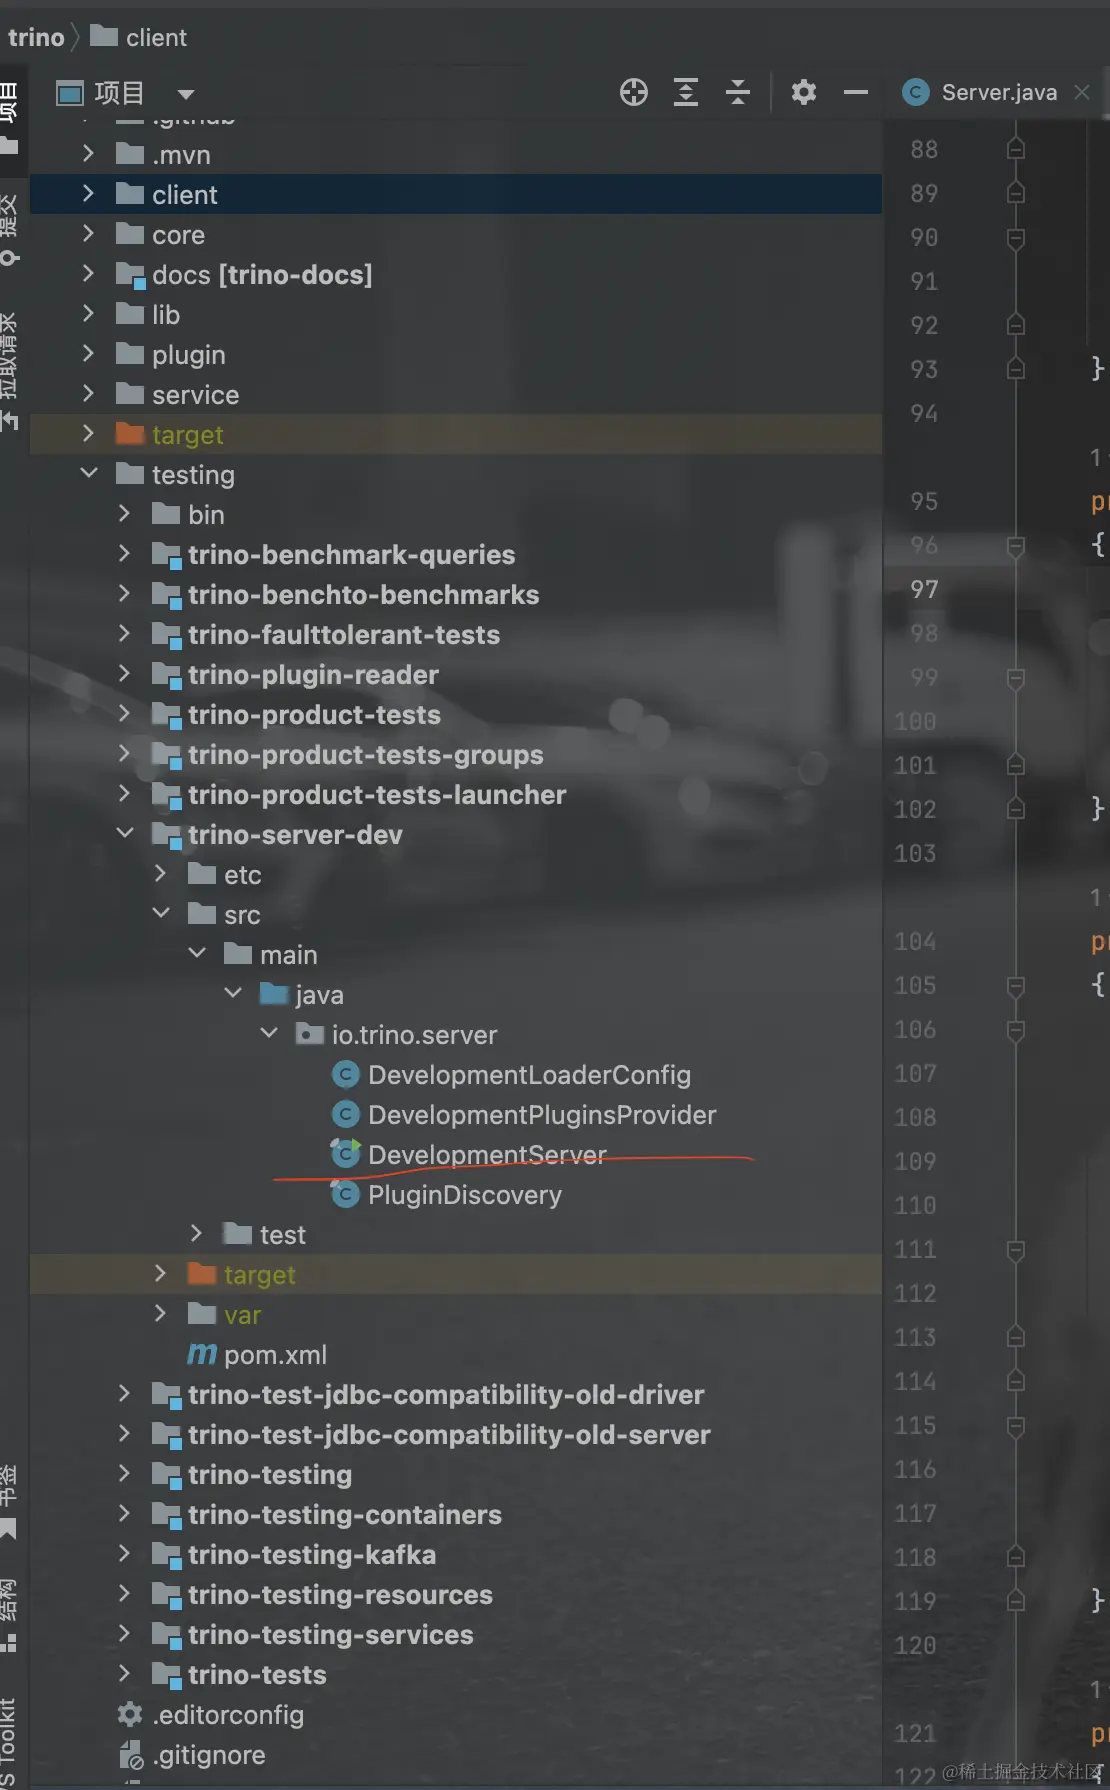Image resolution: width=1110 pixels, height=1790 pixels.
Task: Select trino-benchto-benchmarks module
Action: [x=363, y=595]
